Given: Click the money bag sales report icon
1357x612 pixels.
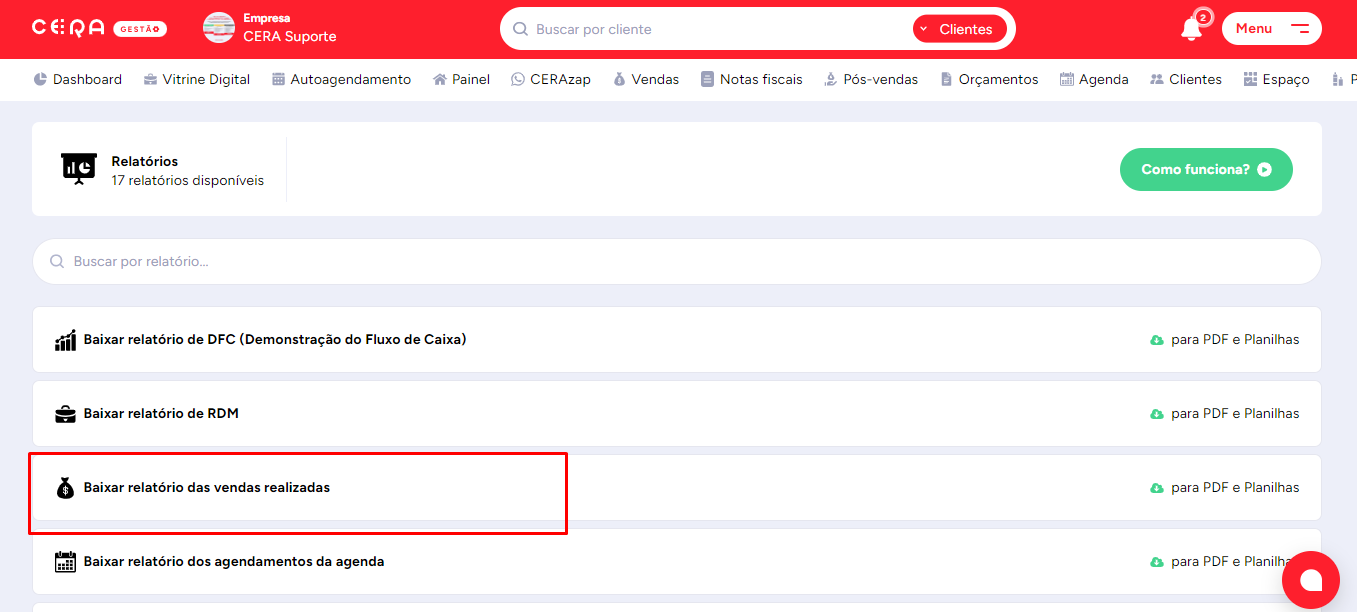Looking at the screenshot, I should click(65, 488).
